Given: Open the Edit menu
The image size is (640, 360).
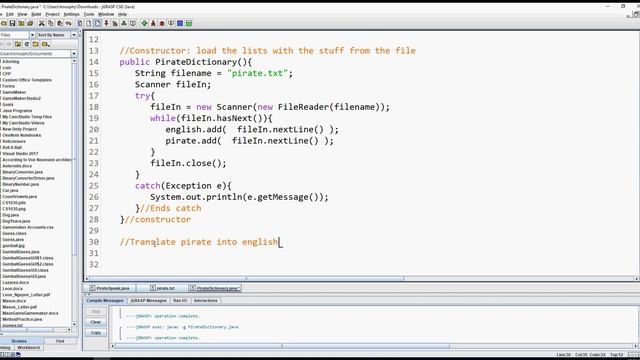Looking at the screenshot, I should pyautogui.click(x=10, y=14).
